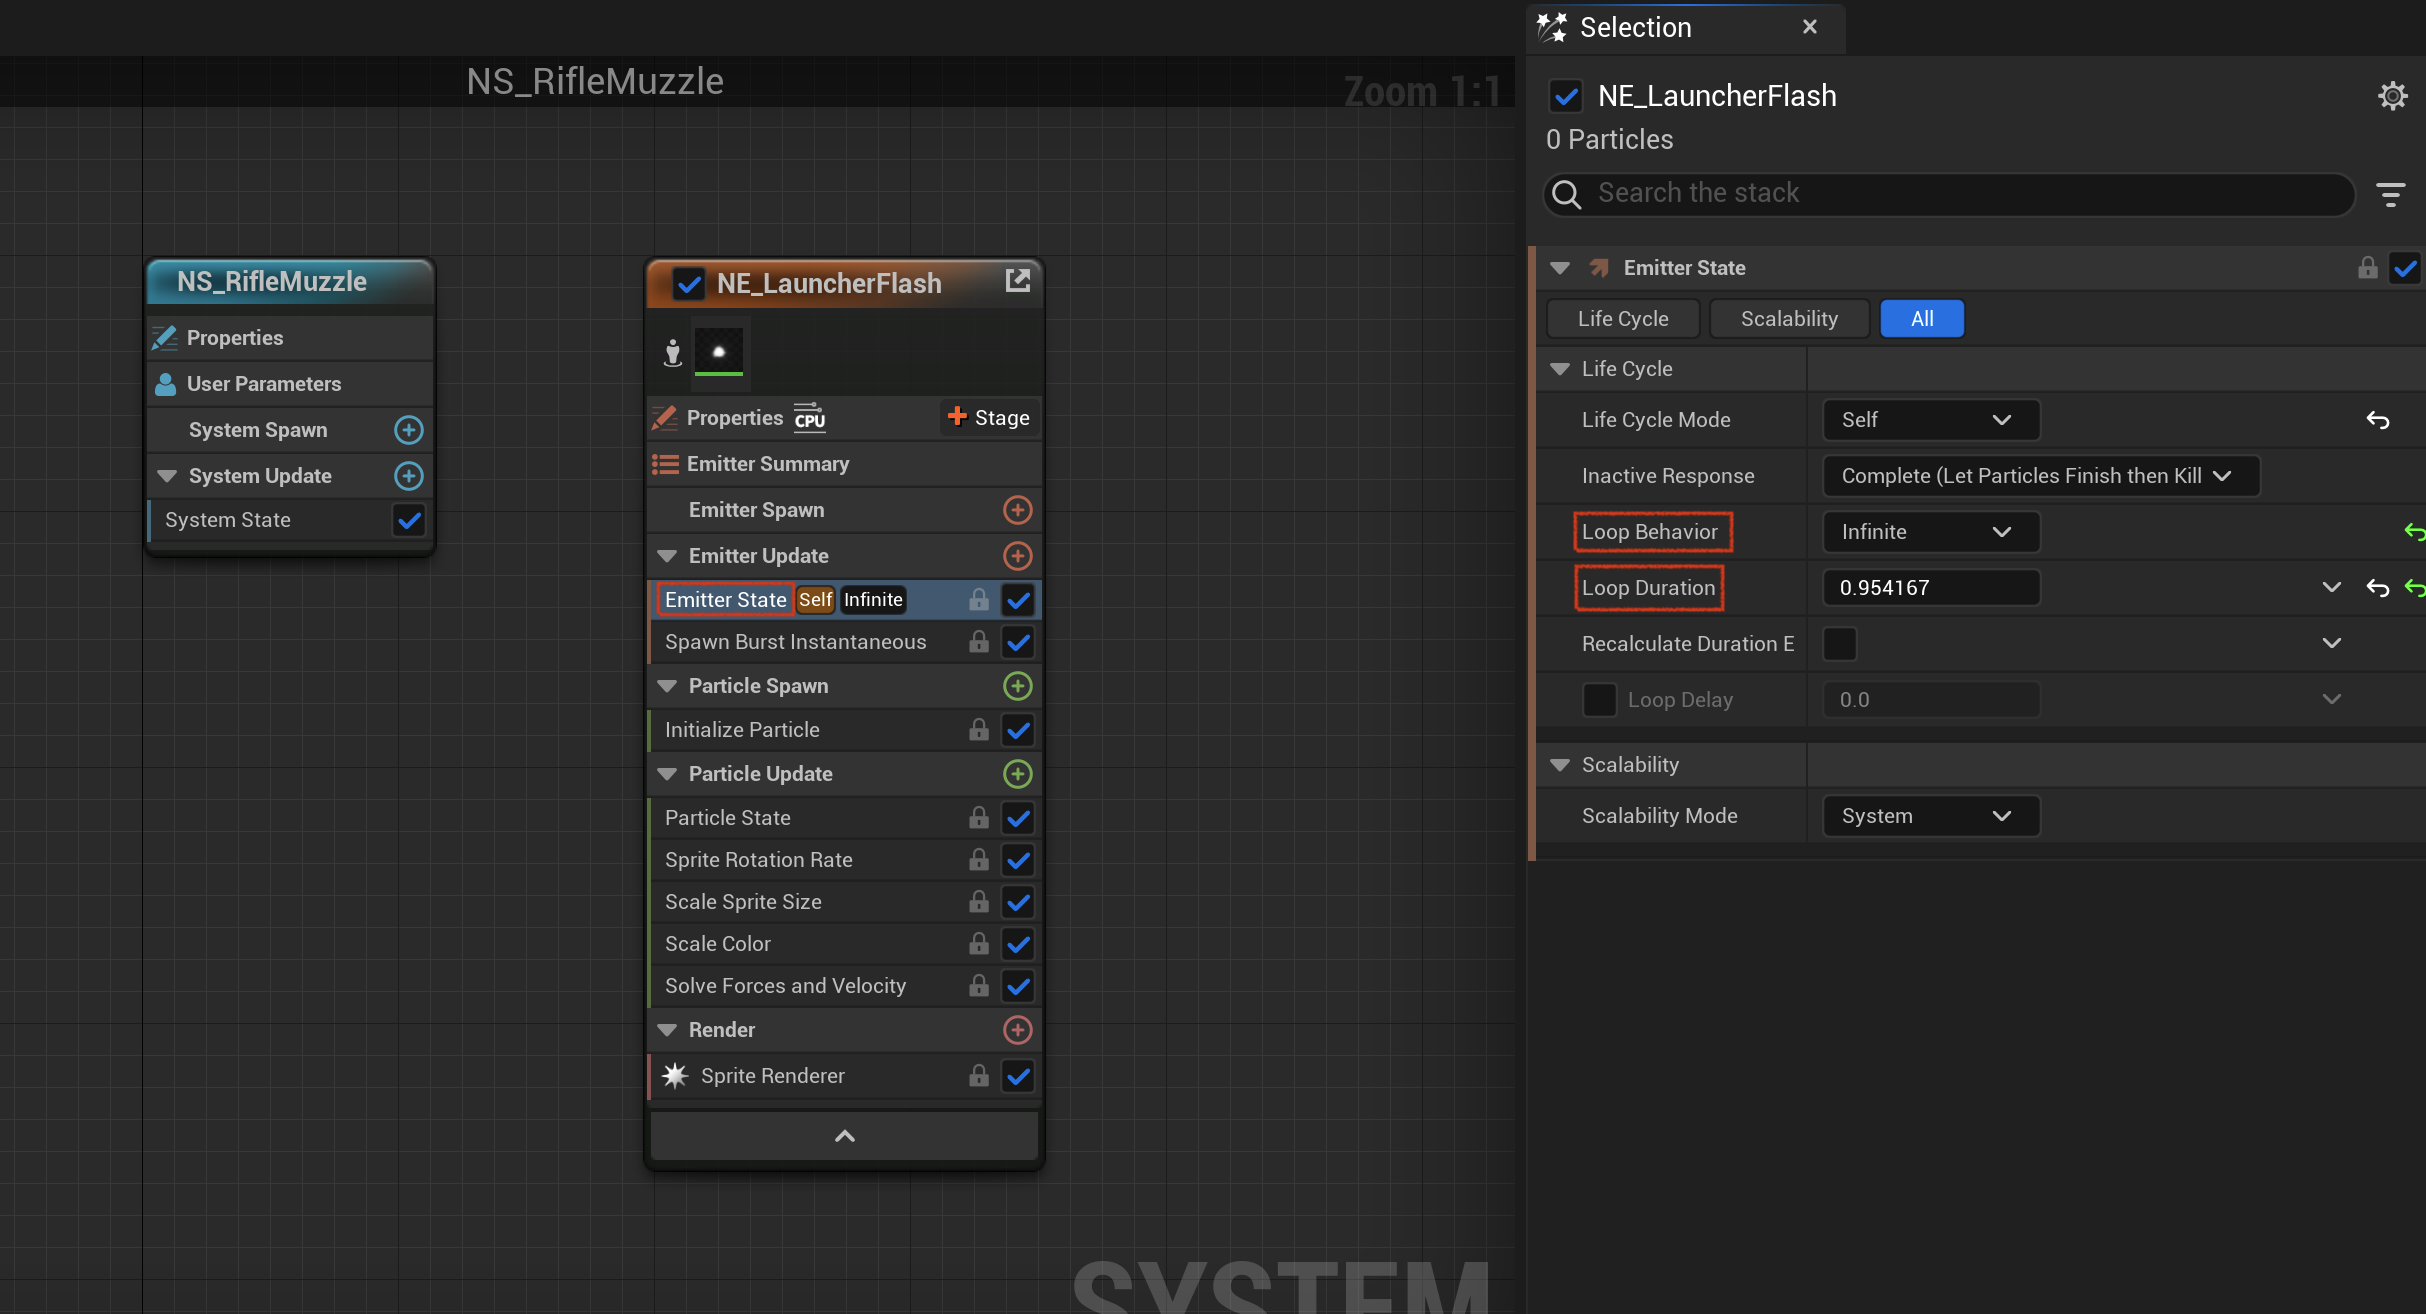The height and width of the screenshot is (1314, 2426).
Task: Collapse the Scalability category
Action: click(1559, 765)
